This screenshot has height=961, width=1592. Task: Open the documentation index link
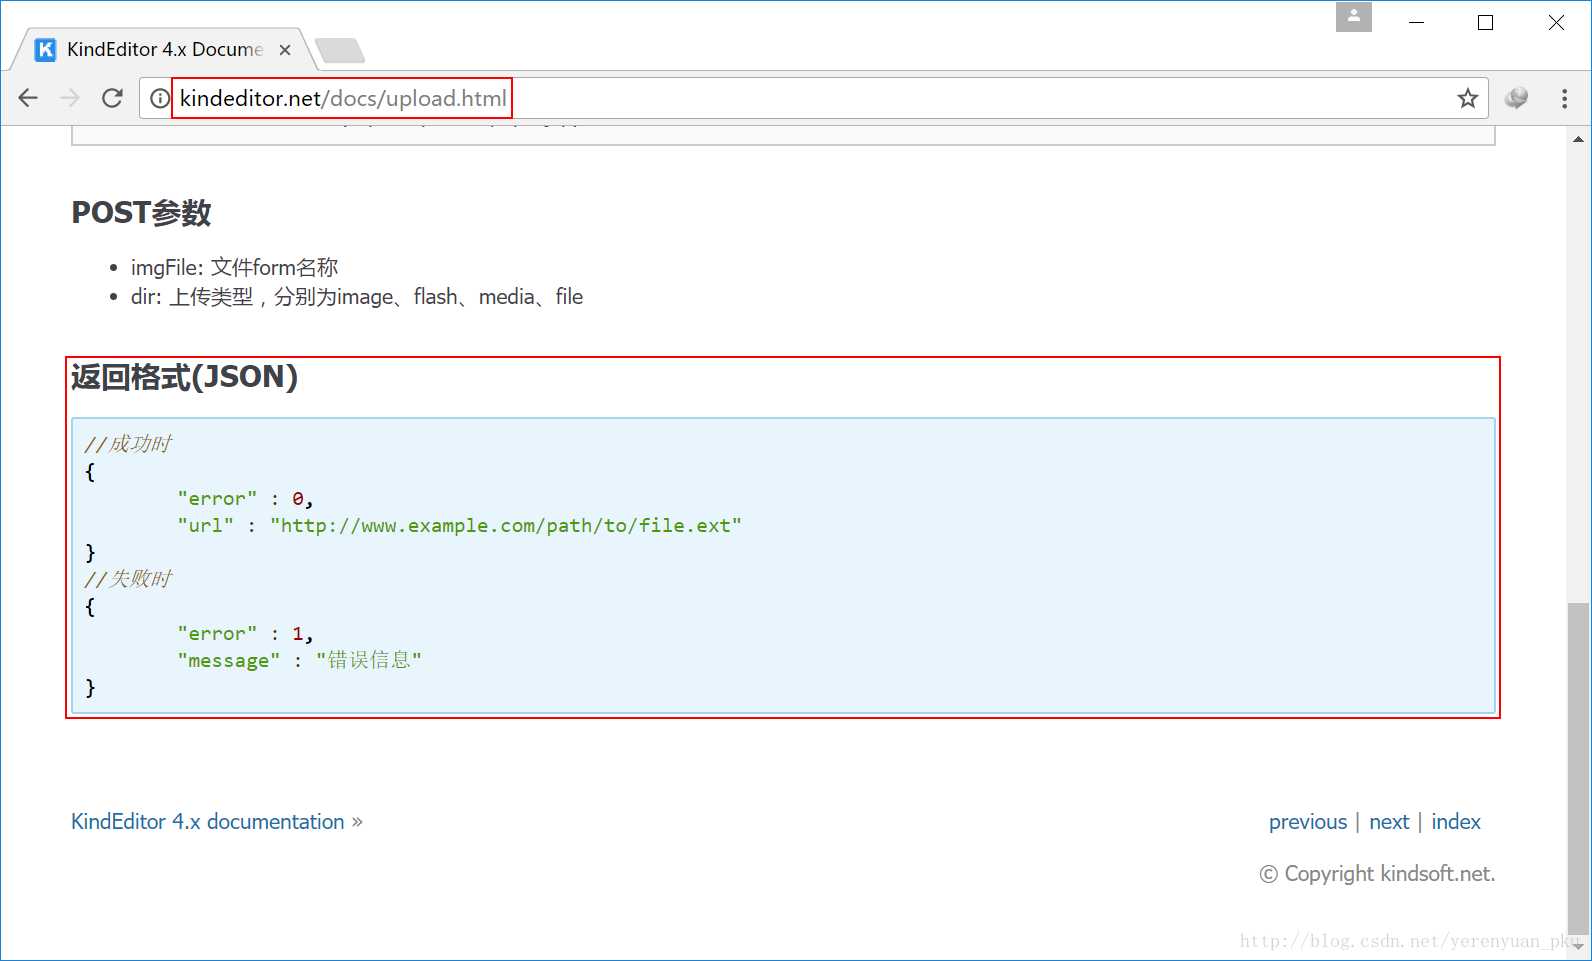point(1456,822)
